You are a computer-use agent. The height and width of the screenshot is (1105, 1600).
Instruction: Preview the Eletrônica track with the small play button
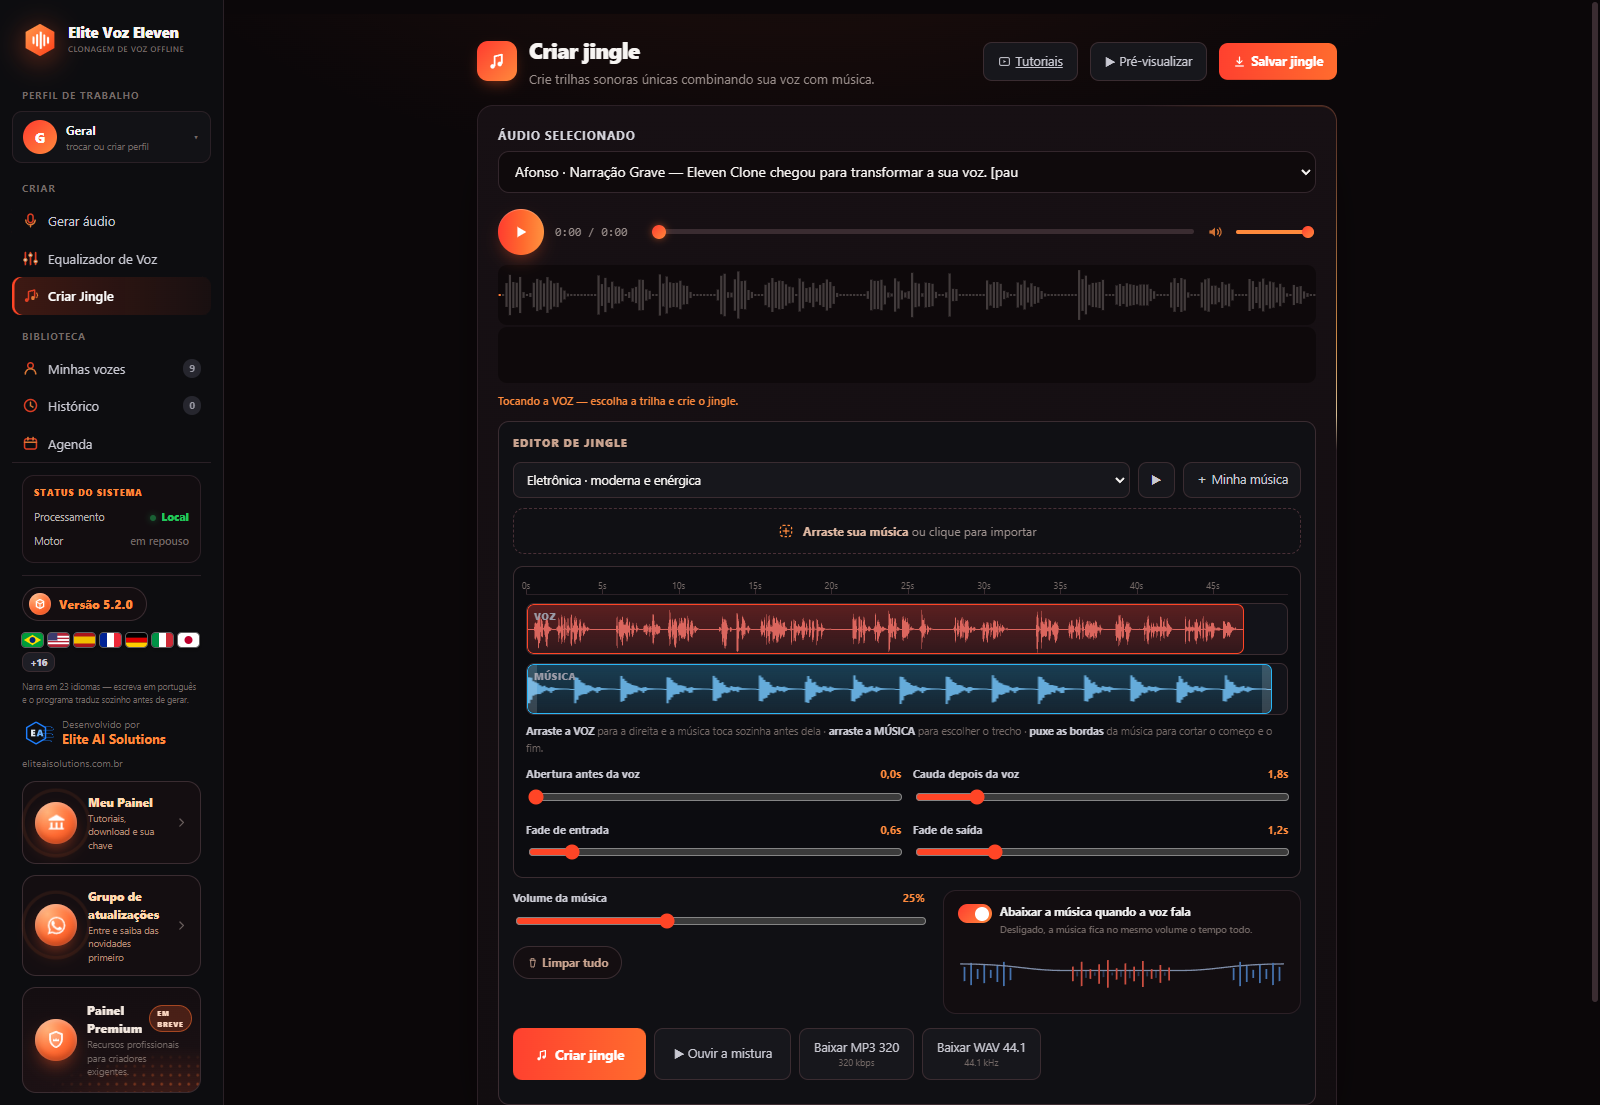1156,480
